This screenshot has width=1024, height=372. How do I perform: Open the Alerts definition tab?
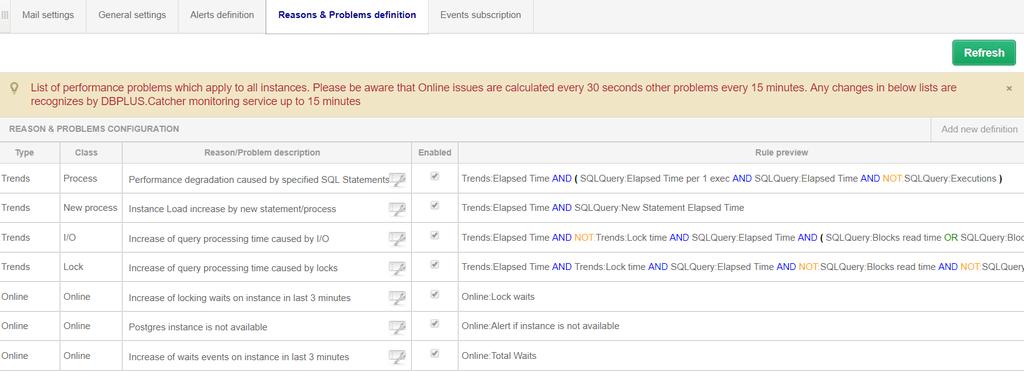click(x=222, y=15)
